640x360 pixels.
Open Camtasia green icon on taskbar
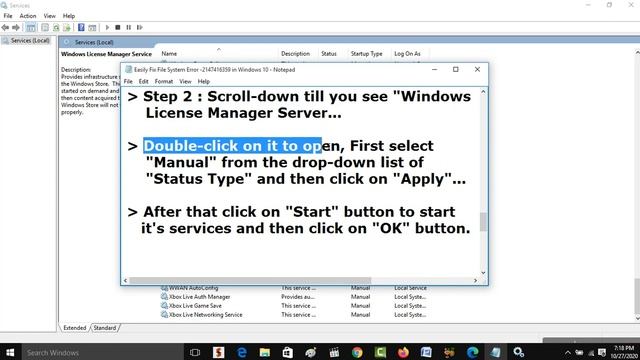380,352
